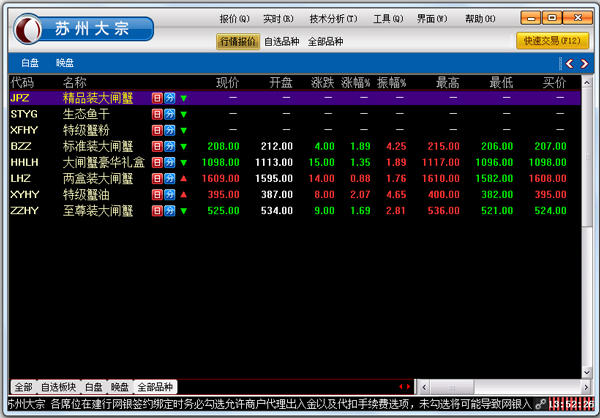Switch to 自选品种 view
This screenshot has height=418, width=600.
click(x=282, y=41)
